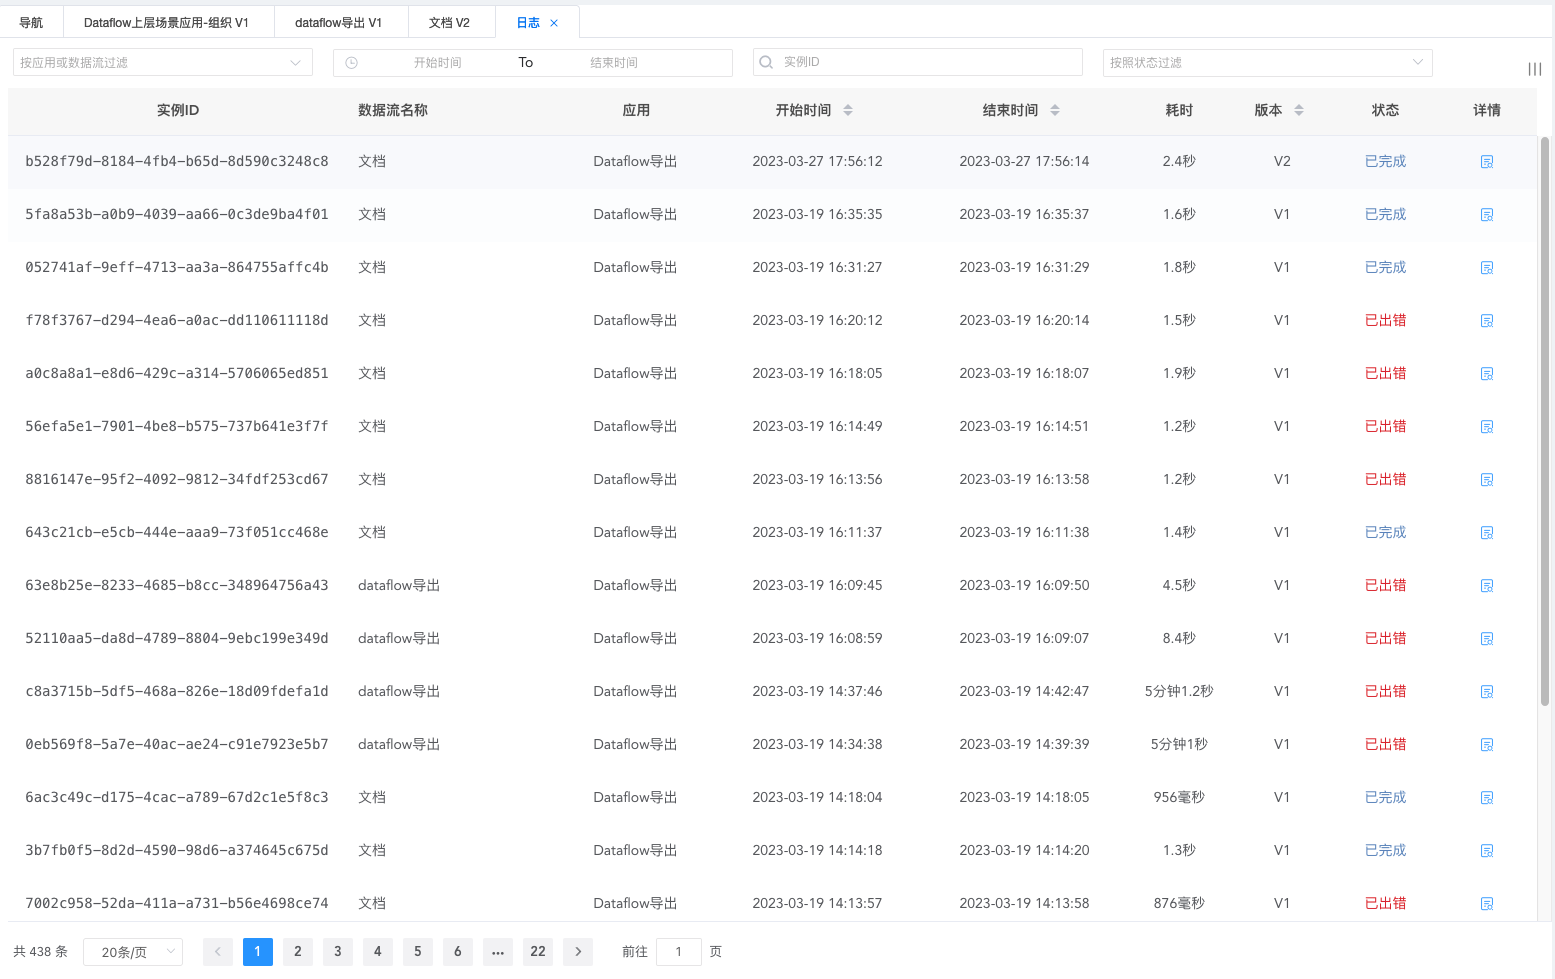Click the 开始时间 date input

(x=438, y=62)
